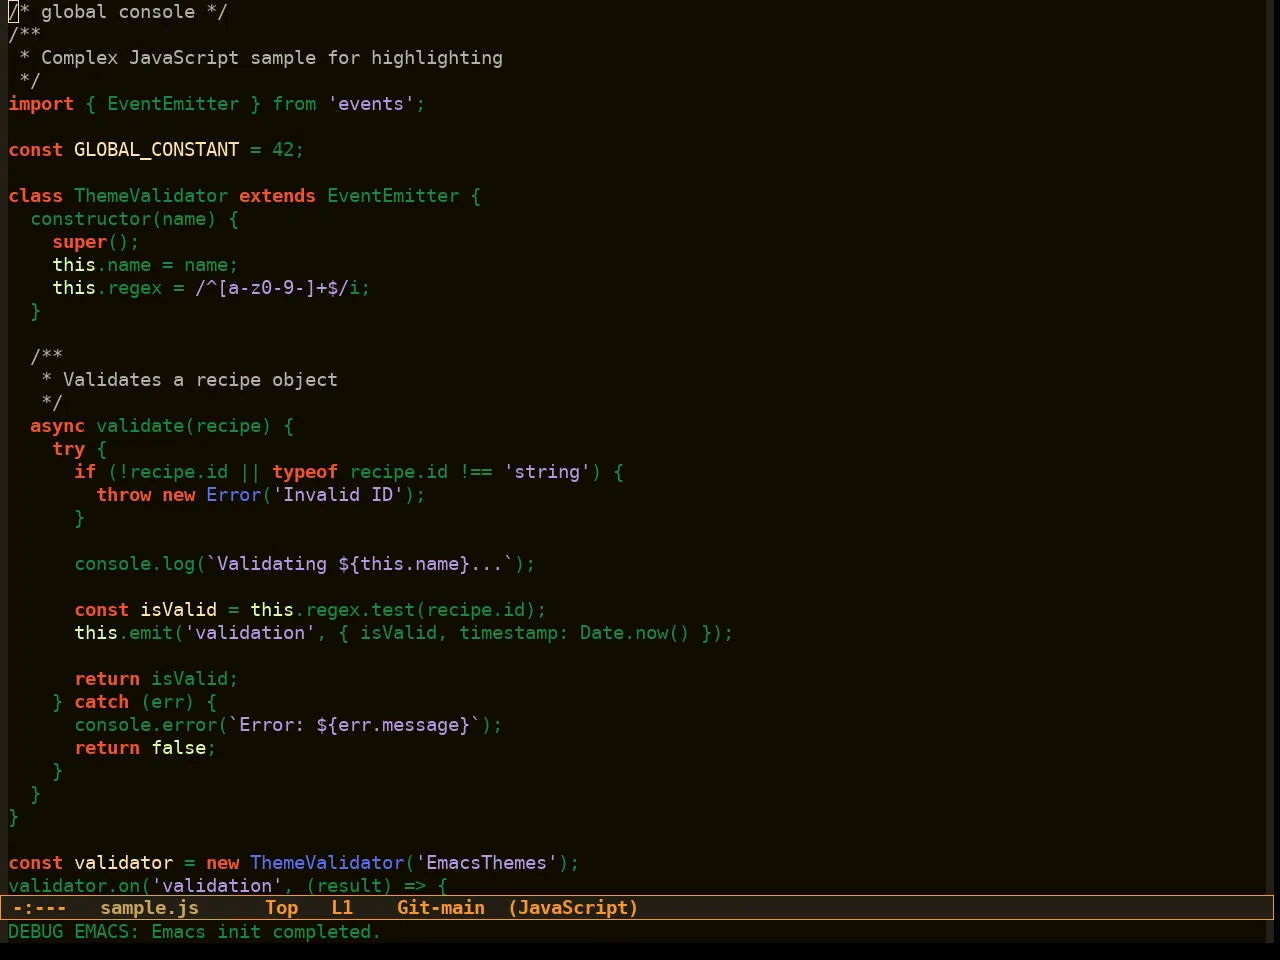Click 'constructor(name)' method definition
The width and height of the screenshot is (1280, 960).
[x=123, y=219]
